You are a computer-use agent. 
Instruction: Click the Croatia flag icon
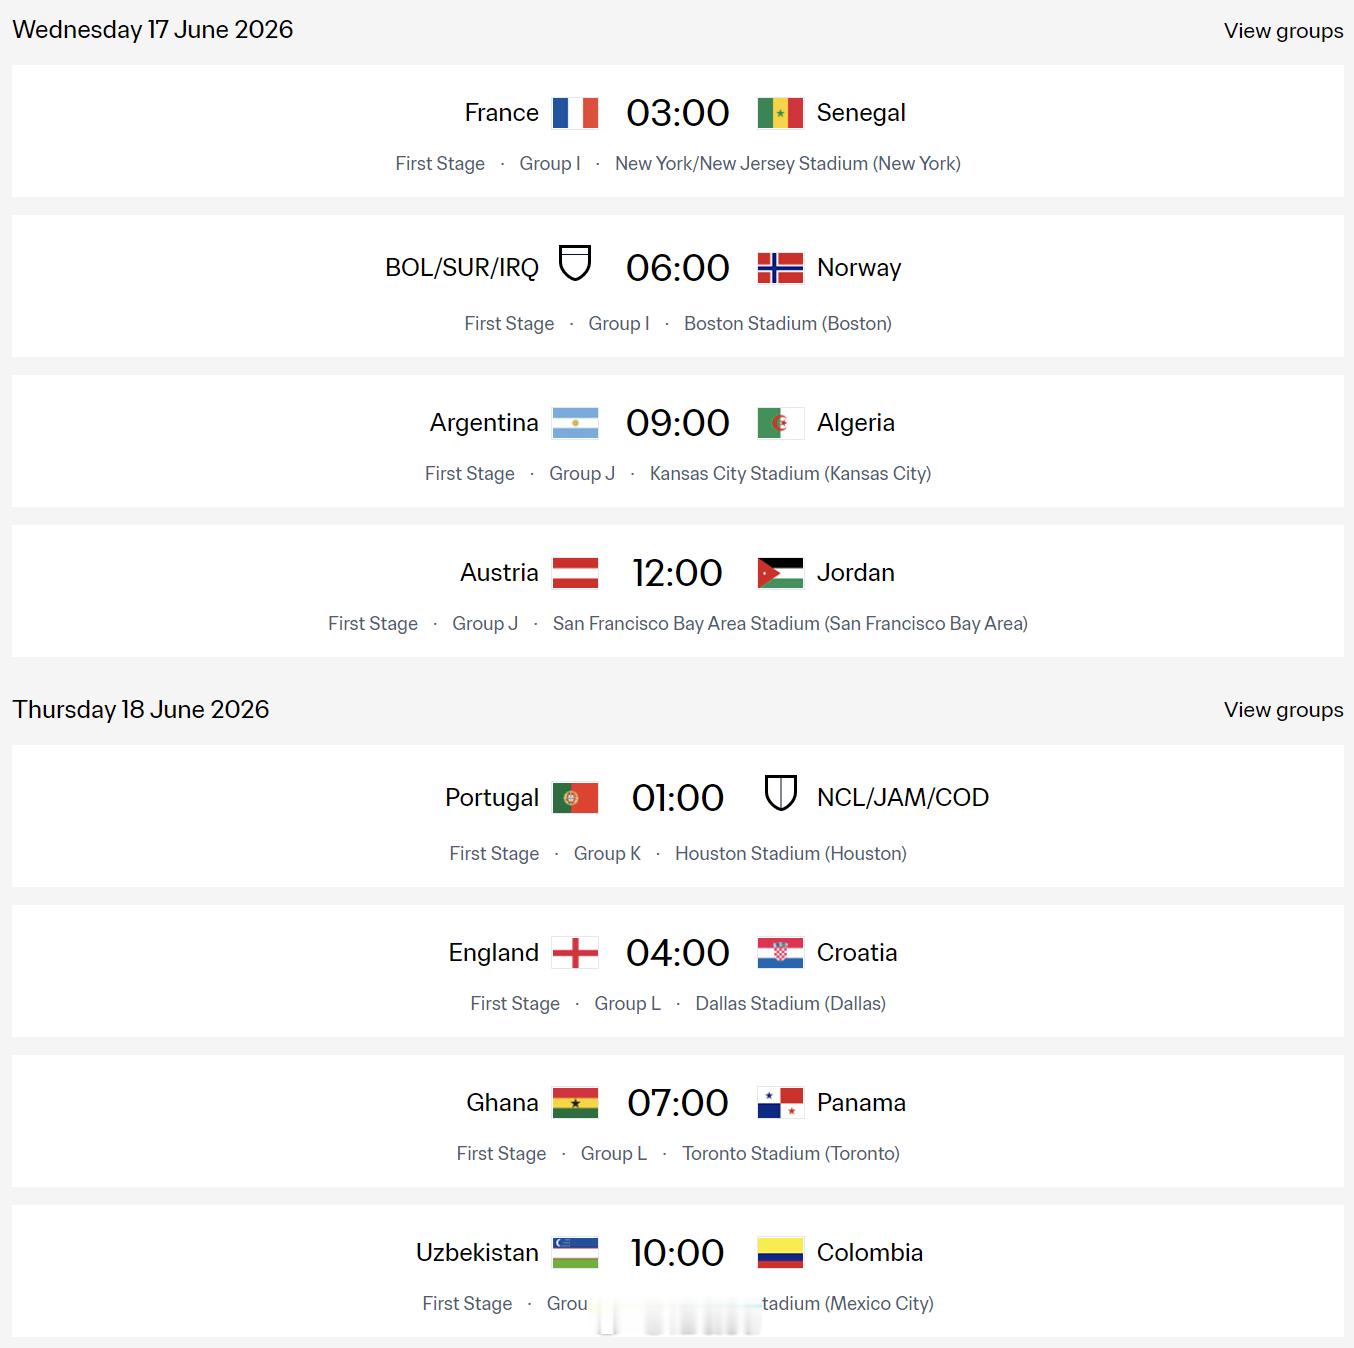point(780,953)
